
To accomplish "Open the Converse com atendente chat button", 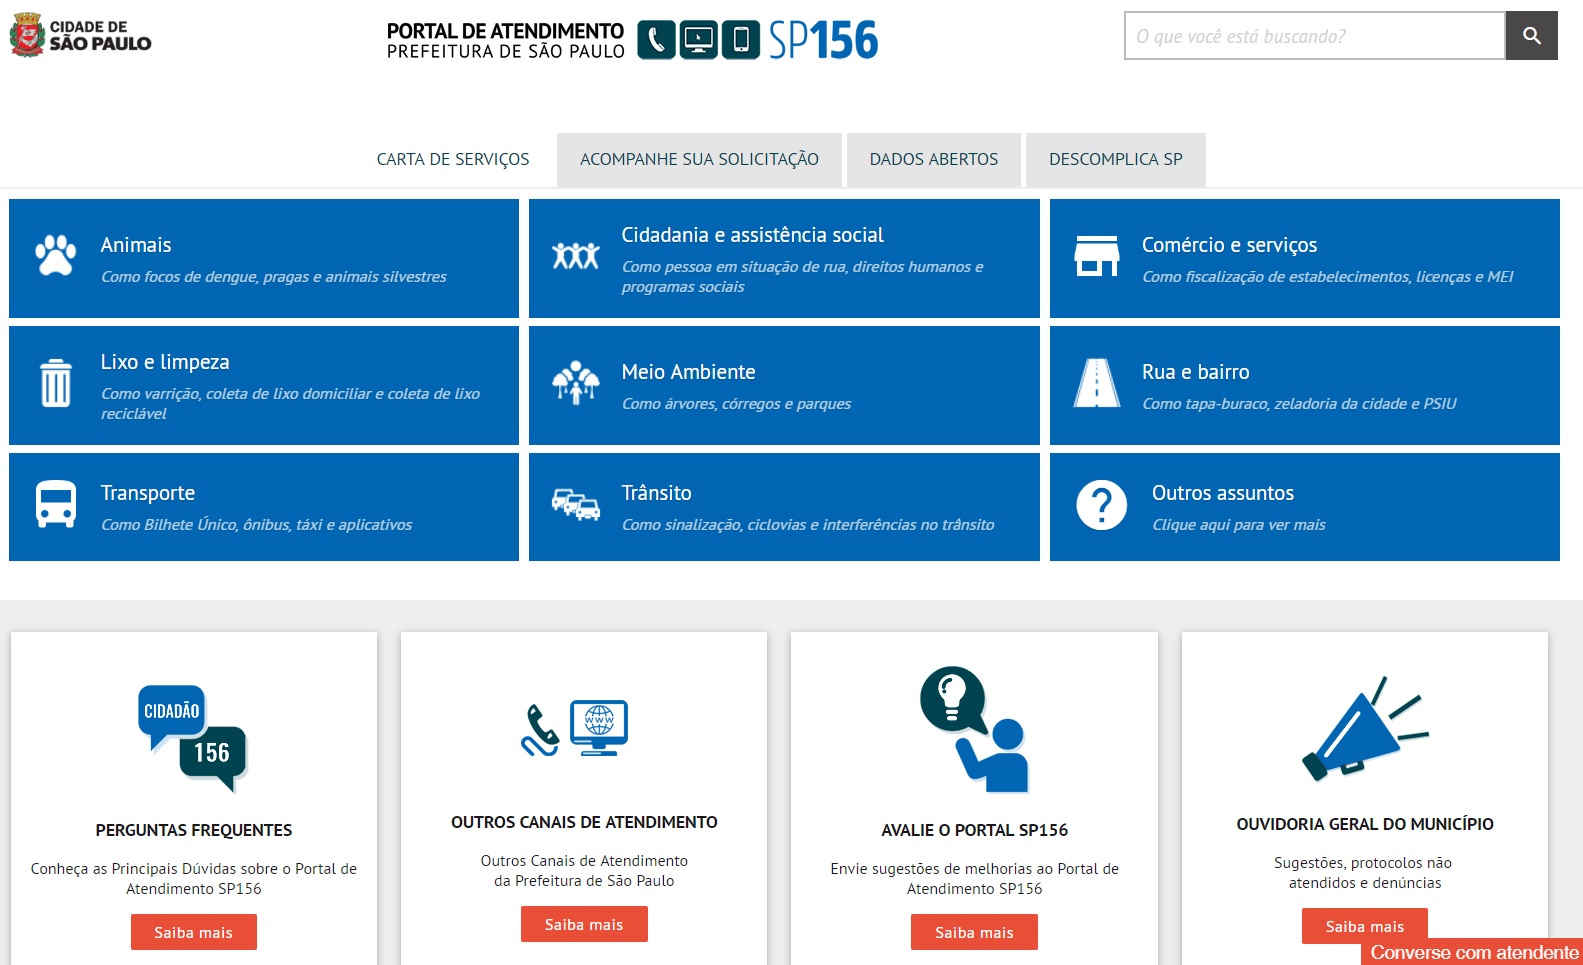I will (x=1472, y=952).
